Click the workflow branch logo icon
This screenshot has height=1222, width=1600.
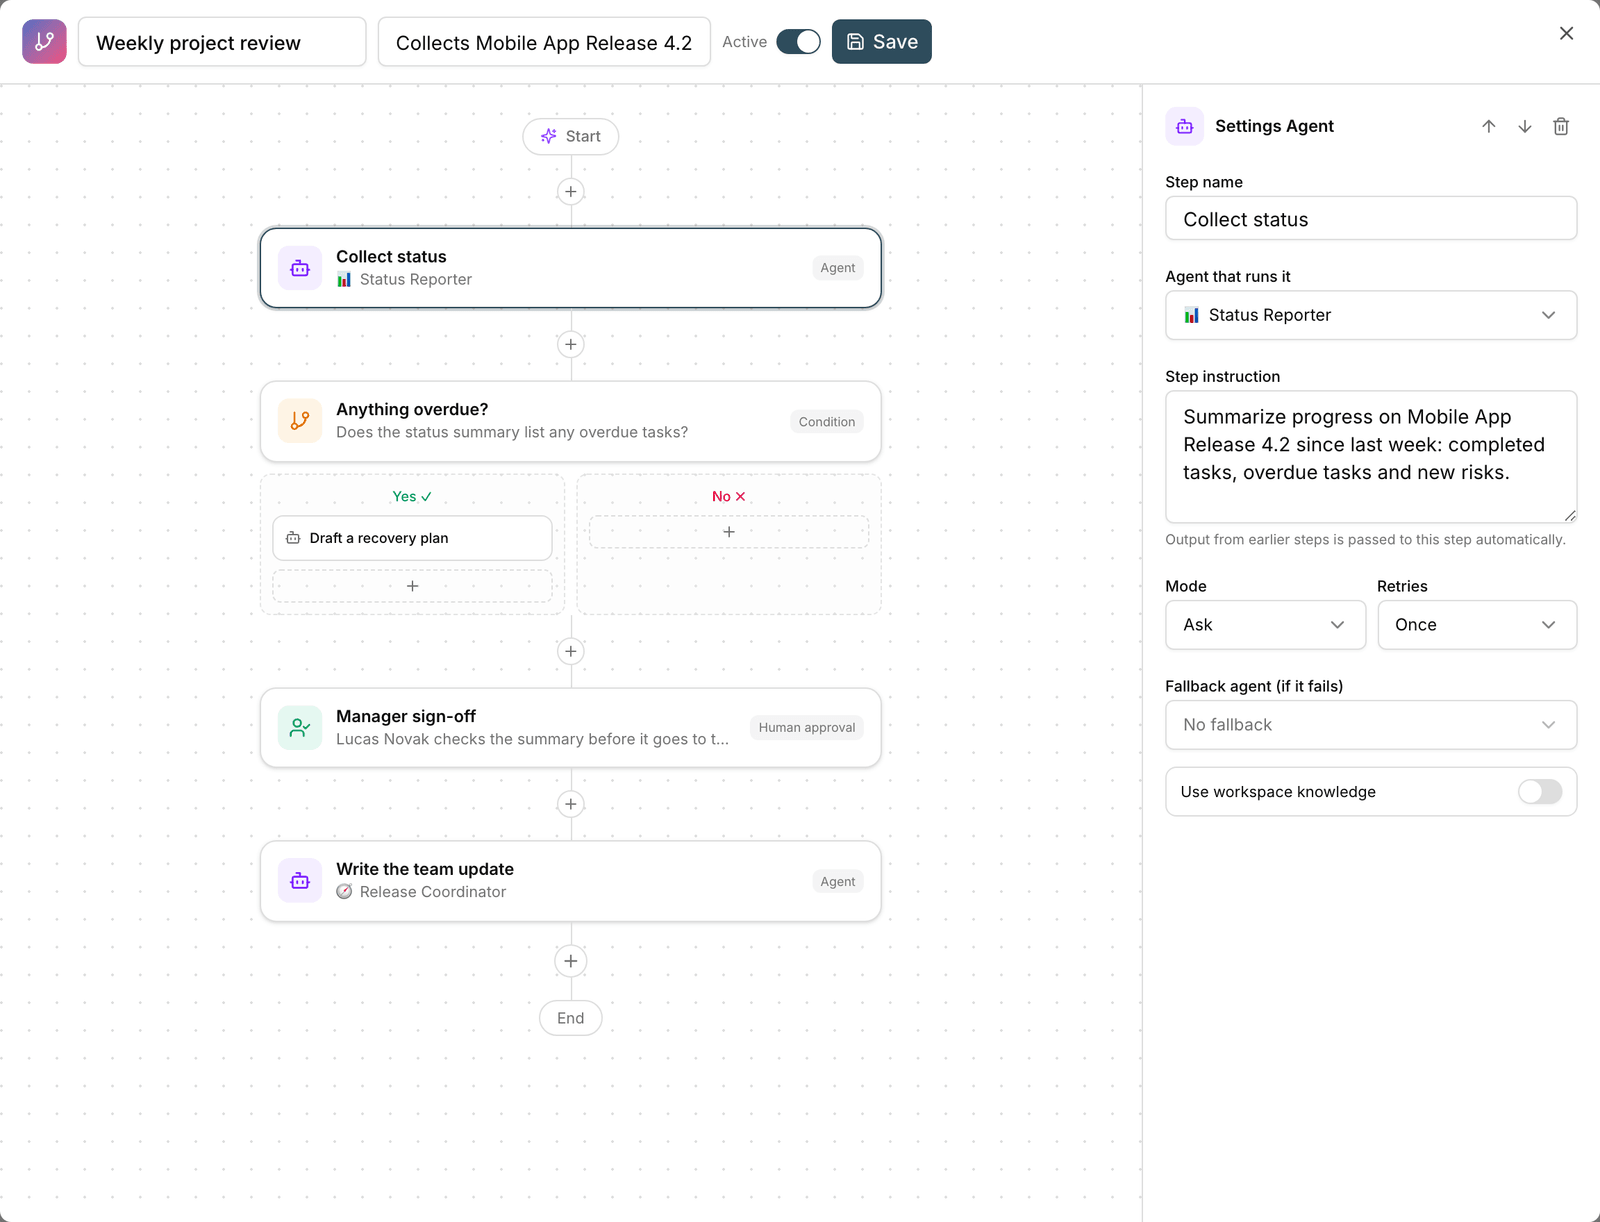tap(44, 42)
